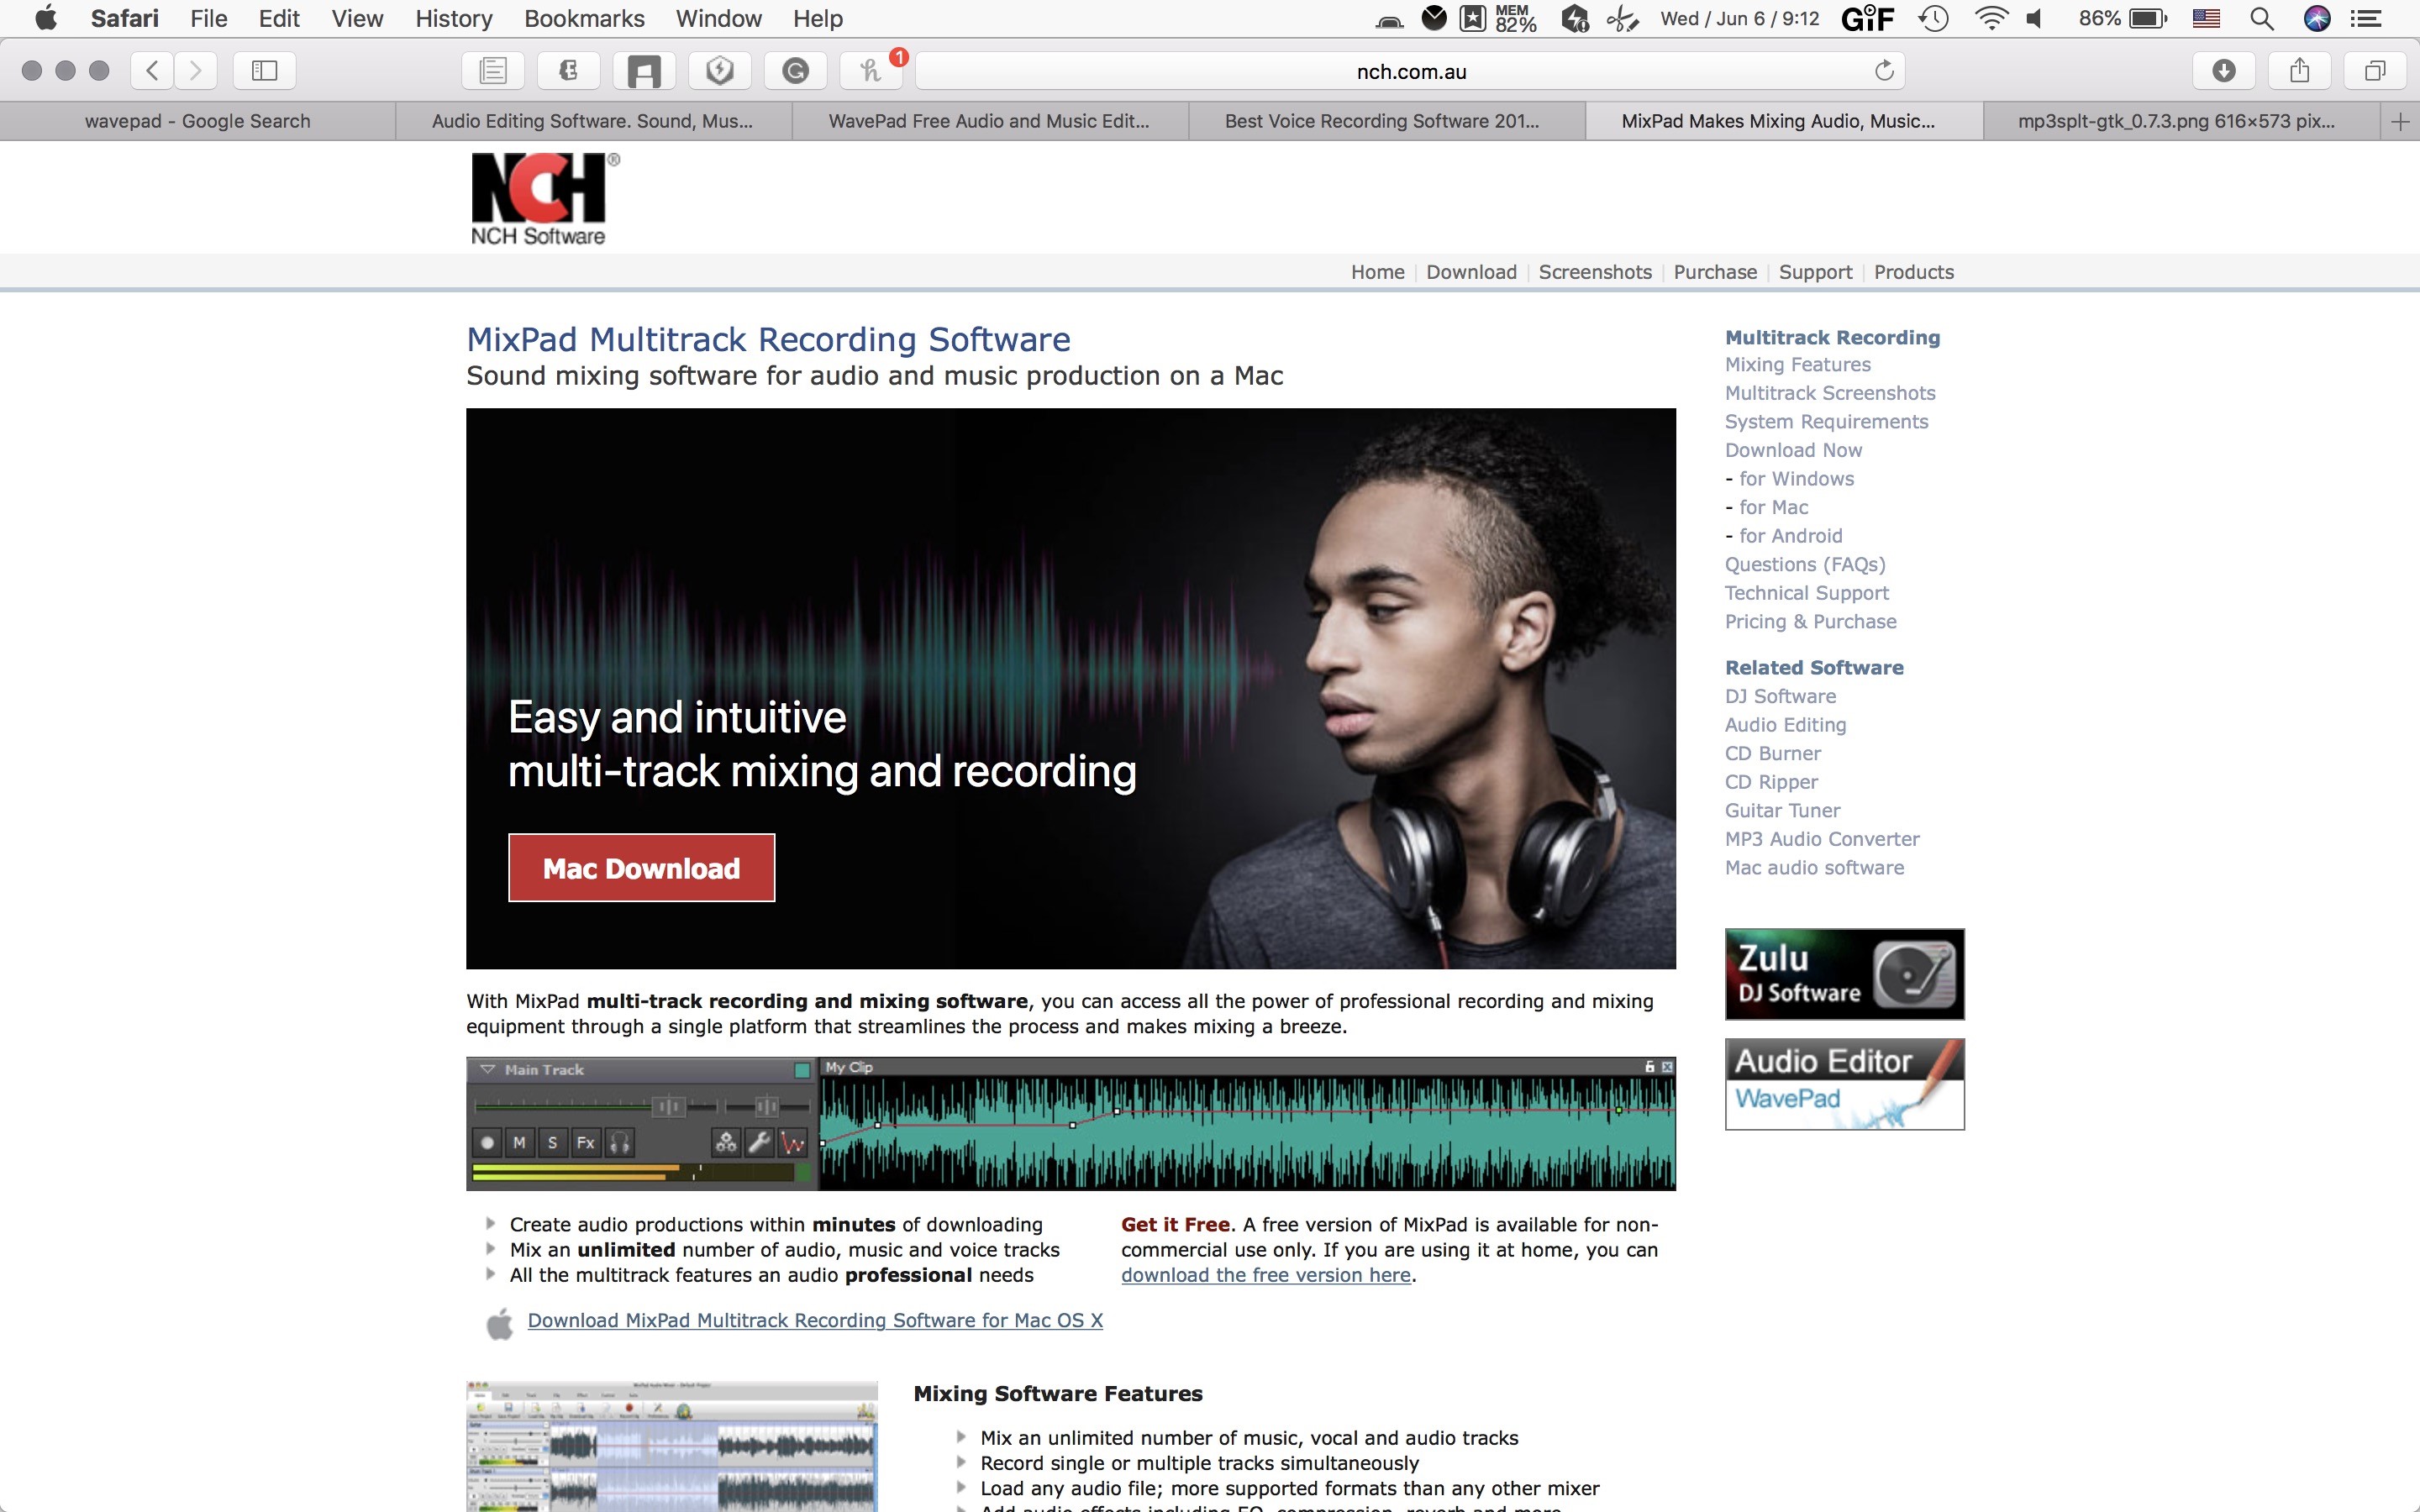Click the for Android download link
2420x1512 pixels.
[x=1790, y=536]
